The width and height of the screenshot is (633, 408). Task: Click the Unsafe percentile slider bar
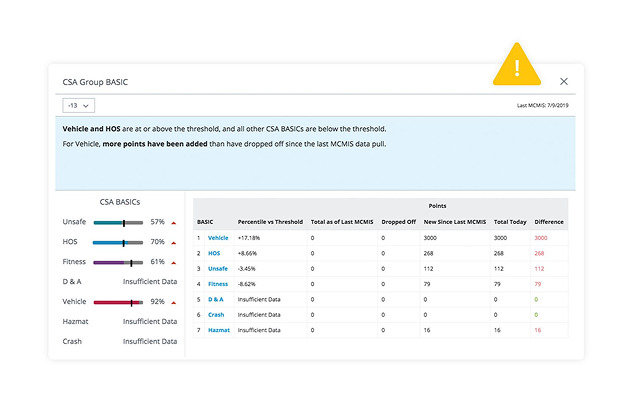click(x=118, y=223)
